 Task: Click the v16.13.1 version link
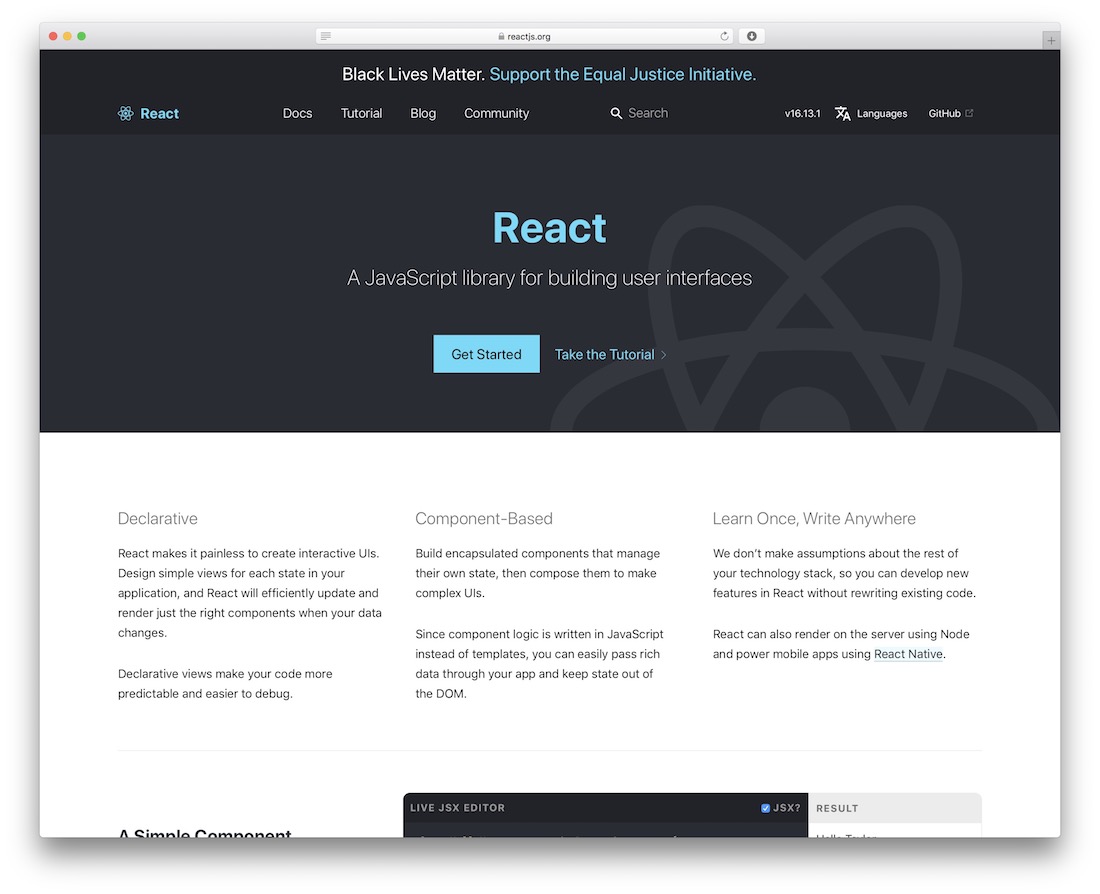(802, 113)
